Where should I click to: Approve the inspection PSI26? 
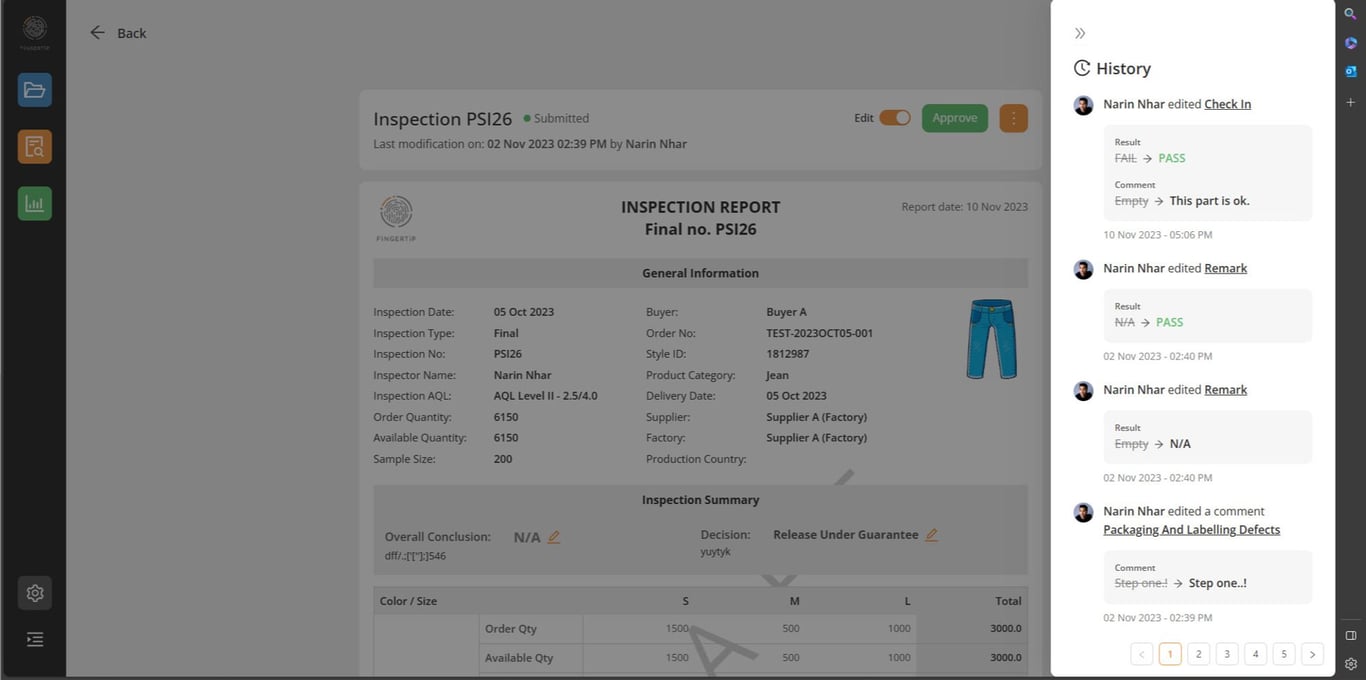pyautogui.click(x=955, y=118)
